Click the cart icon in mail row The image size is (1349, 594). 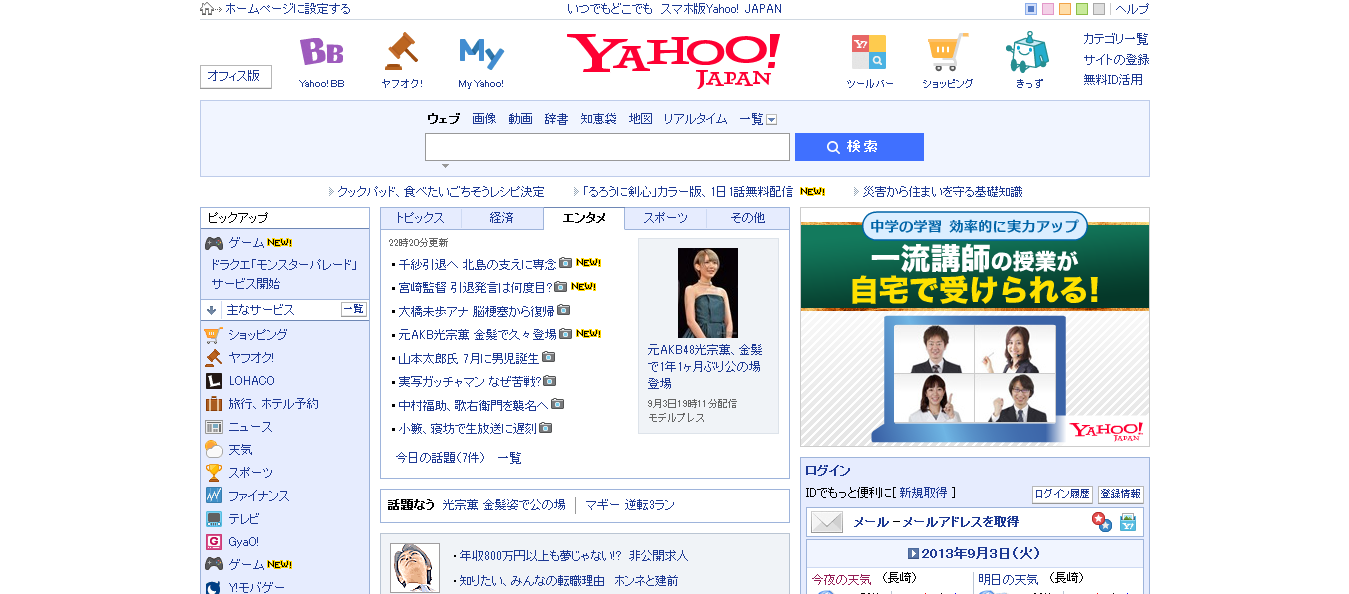click(x=1128, y=522)
